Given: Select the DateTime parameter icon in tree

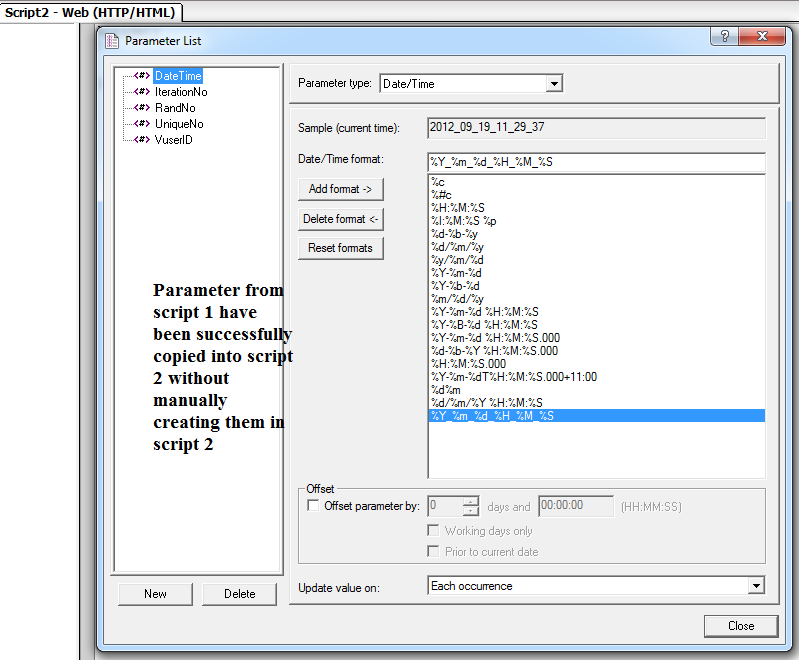Looking at the screenshot, I should click(143, 75).
